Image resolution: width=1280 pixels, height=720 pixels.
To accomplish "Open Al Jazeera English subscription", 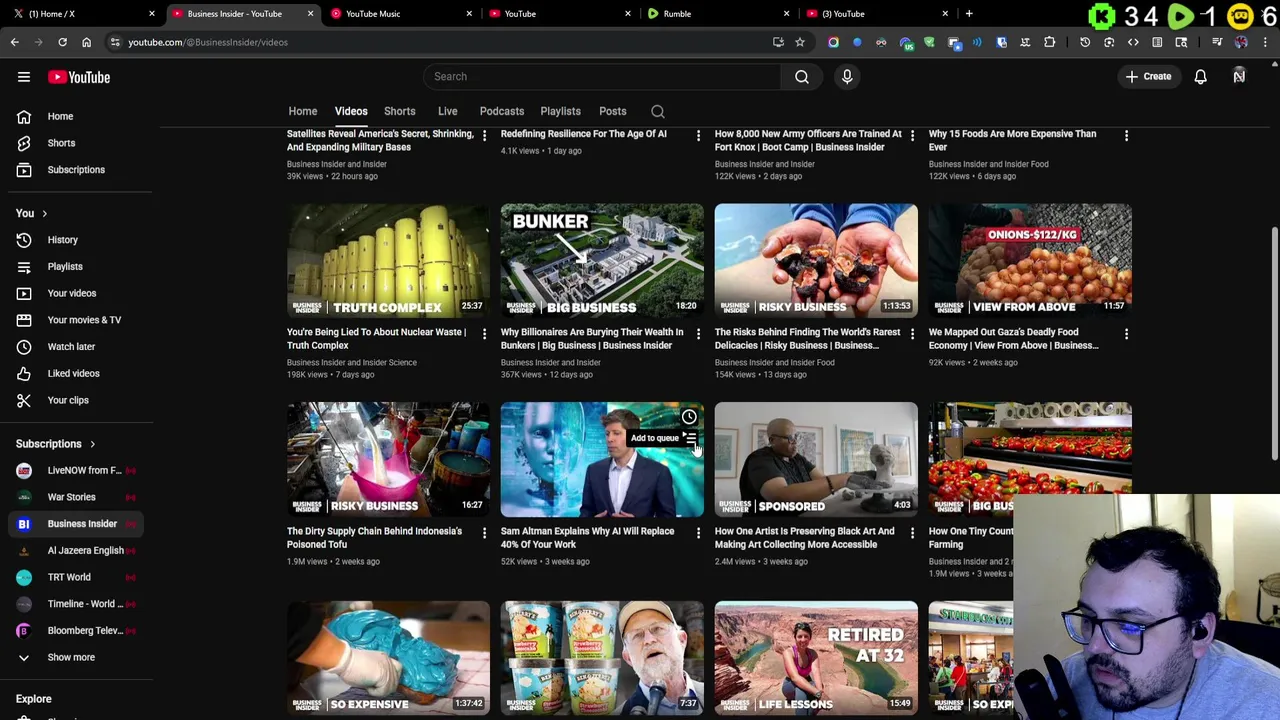I will [x=76, y=550].
